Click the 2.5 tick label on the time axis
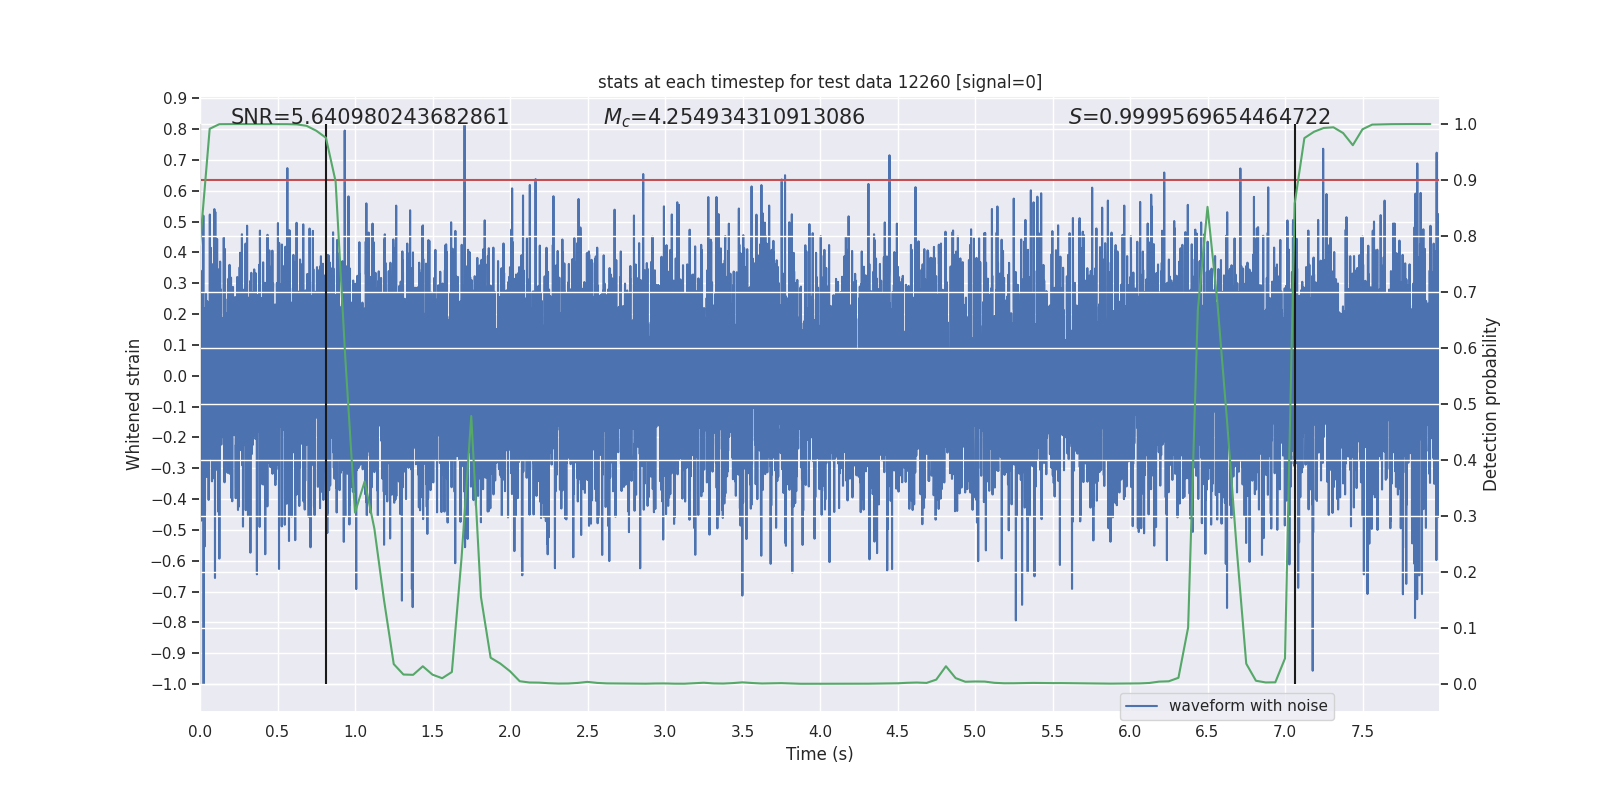 point(587,731)
